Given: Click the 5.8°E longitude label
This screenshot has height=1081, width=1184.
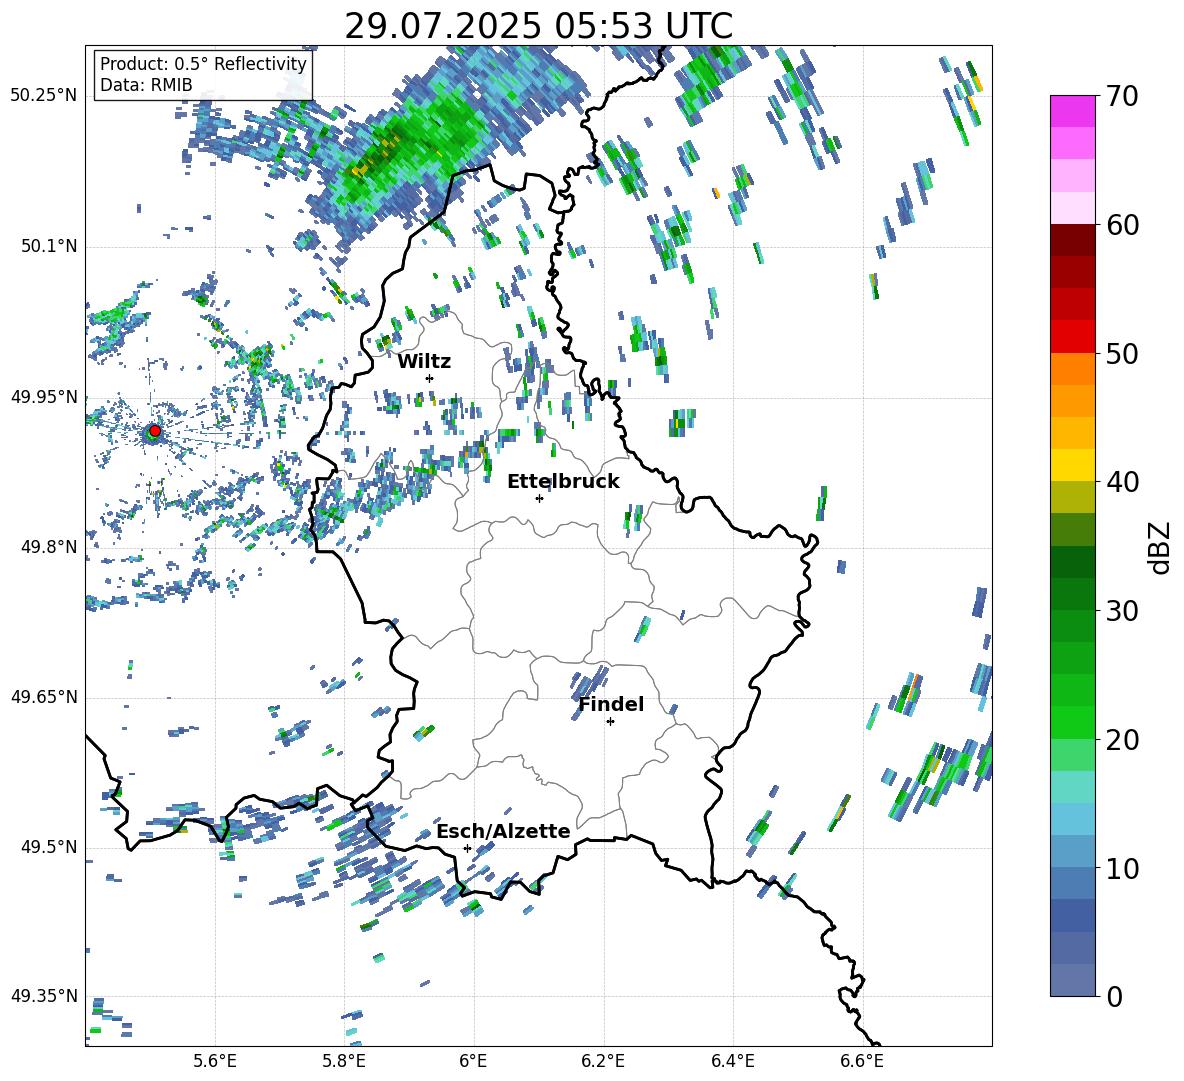Looking at the screenshot, I should point(344,1061).
